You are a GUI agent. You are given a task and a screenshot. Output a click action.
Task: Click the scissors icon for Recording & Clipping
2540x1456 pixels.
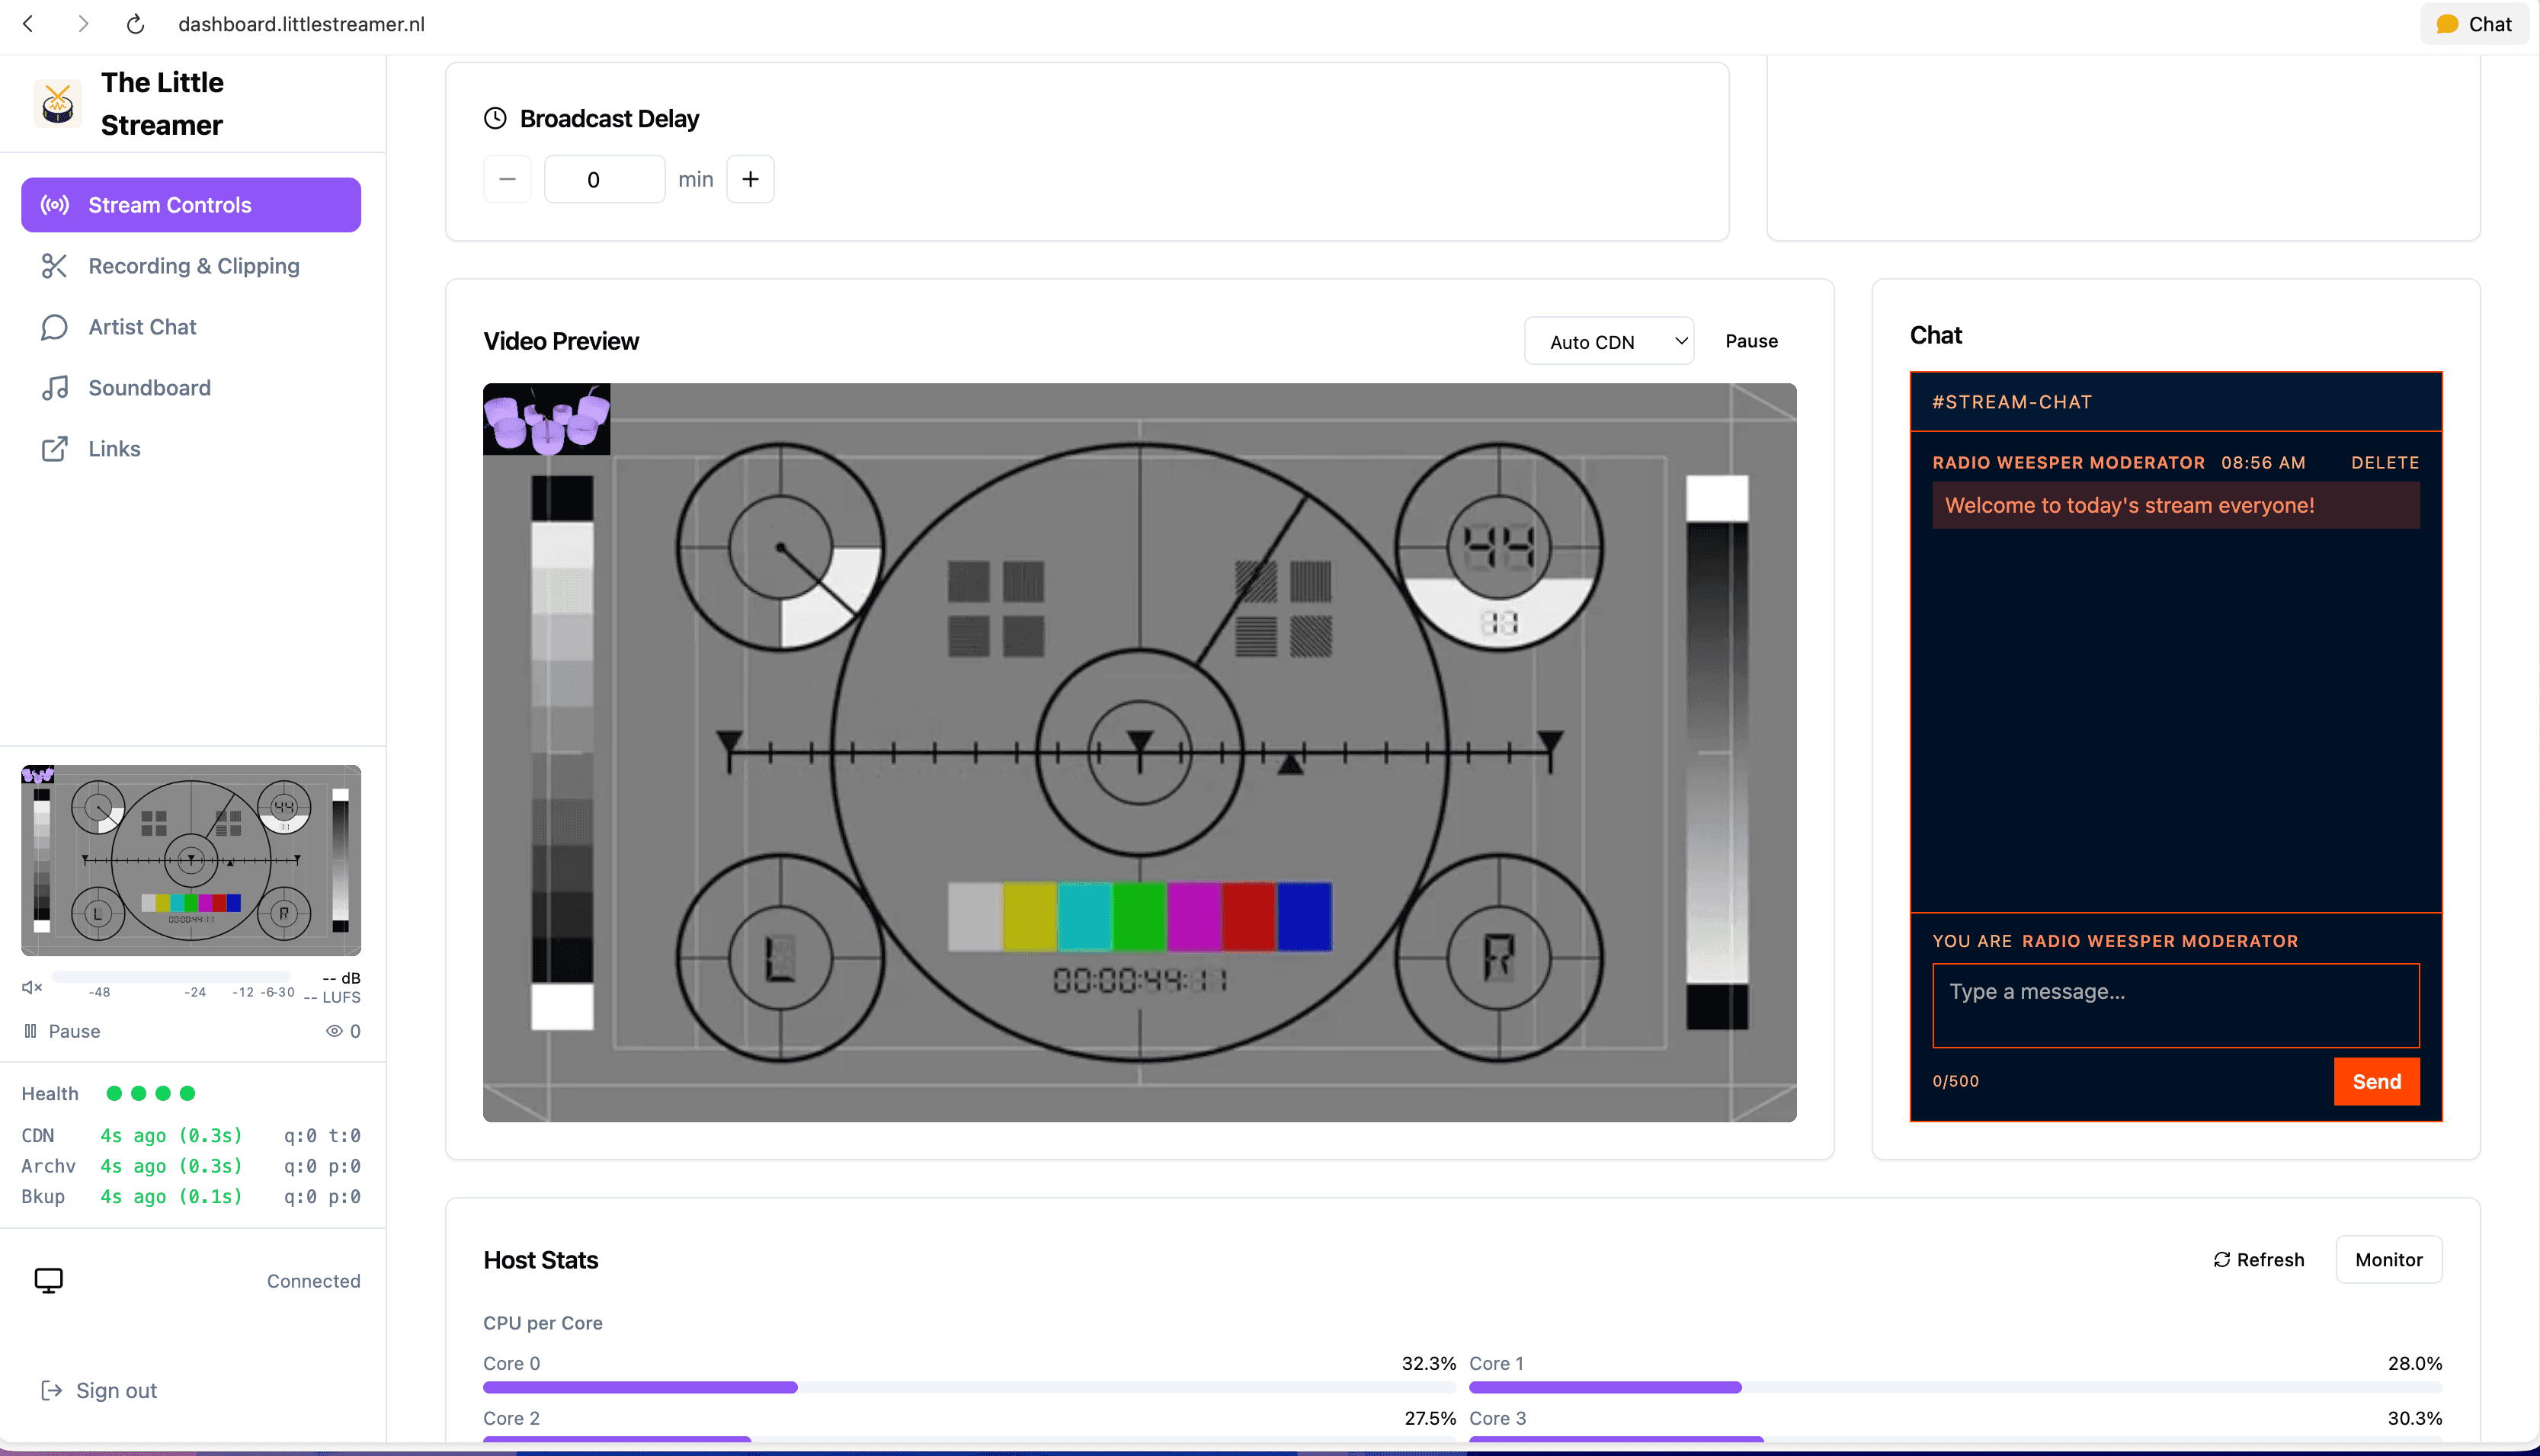click(x=54, y=266)
